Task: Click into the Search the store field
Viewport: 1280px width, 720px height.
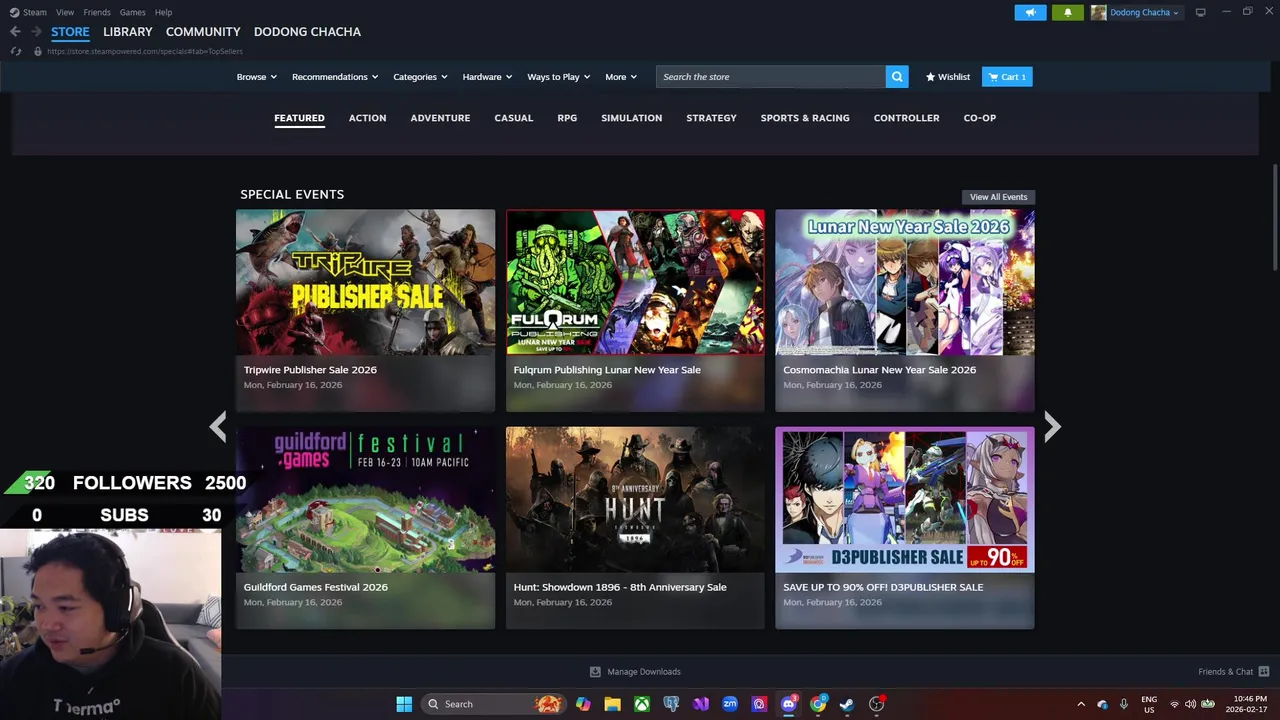Action: click(x=771, y=77)
